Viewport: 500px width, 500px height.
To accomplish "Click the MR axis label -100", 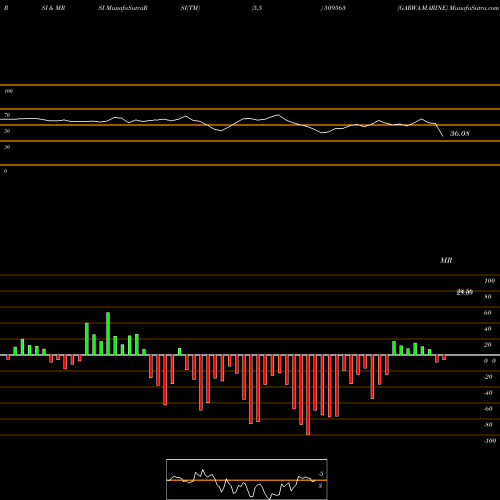I will click(490, 441).
